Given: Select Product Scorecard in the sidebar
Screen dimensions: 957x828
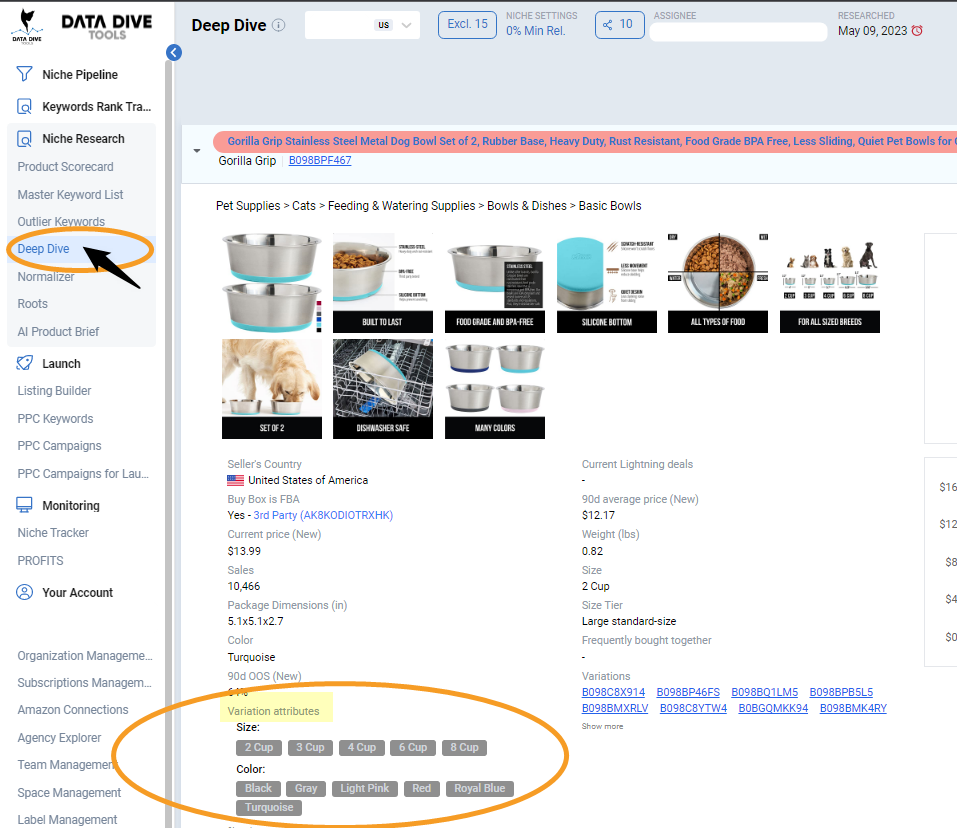Looking at the screenshot, I should [x=65, y=167].
